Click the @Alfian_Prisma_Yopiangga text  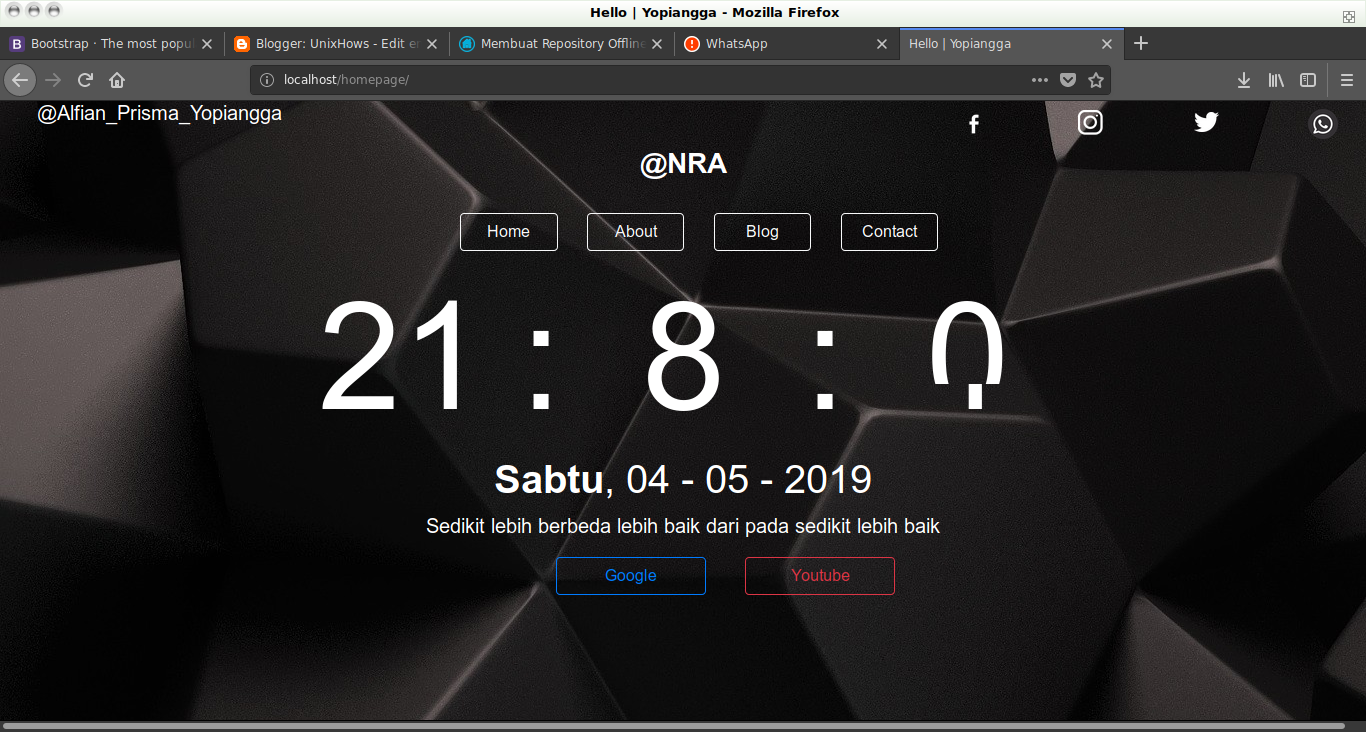click(159, 114)
